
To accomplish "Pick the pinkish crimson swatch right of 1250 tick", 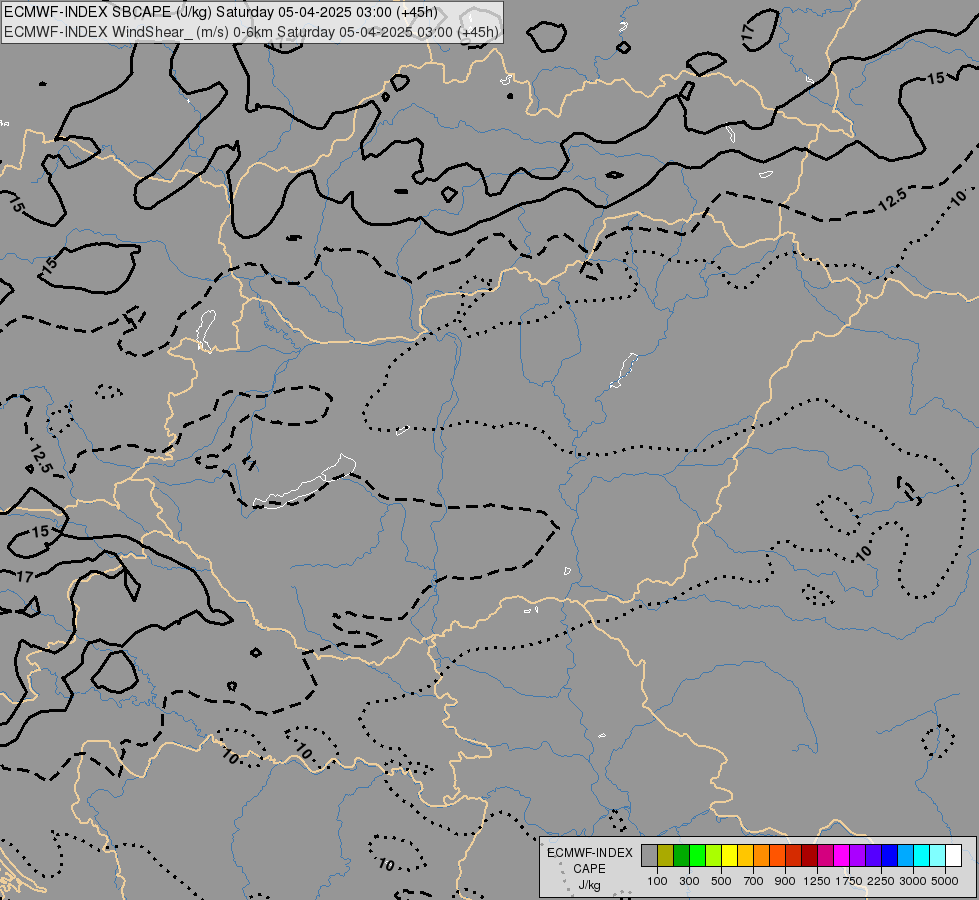I will pyautogui.click(x=825, y=856).
